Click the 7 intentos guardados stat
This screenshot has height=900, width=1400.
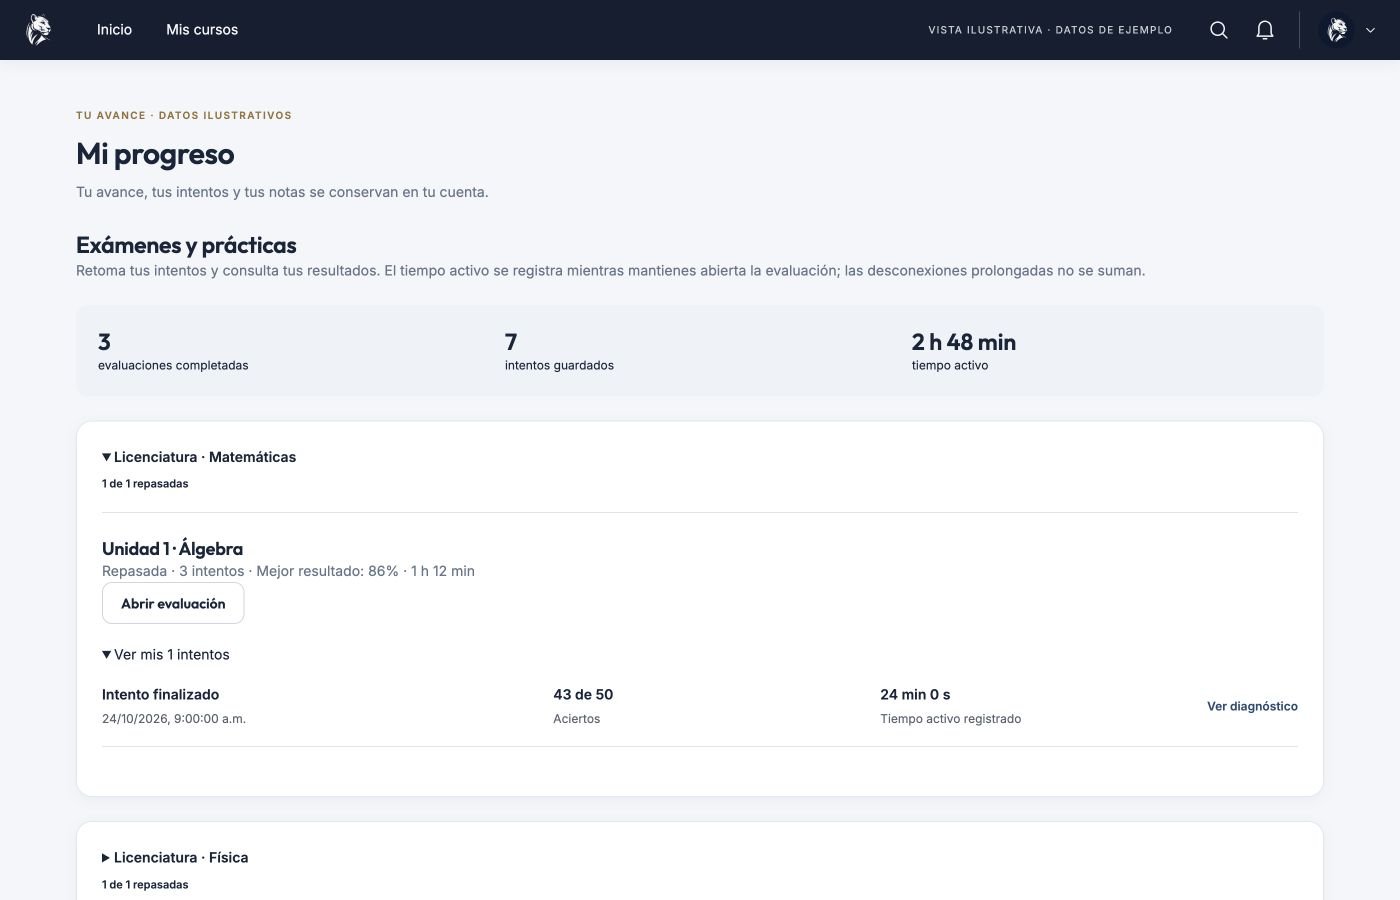click(x=559, y=351)
